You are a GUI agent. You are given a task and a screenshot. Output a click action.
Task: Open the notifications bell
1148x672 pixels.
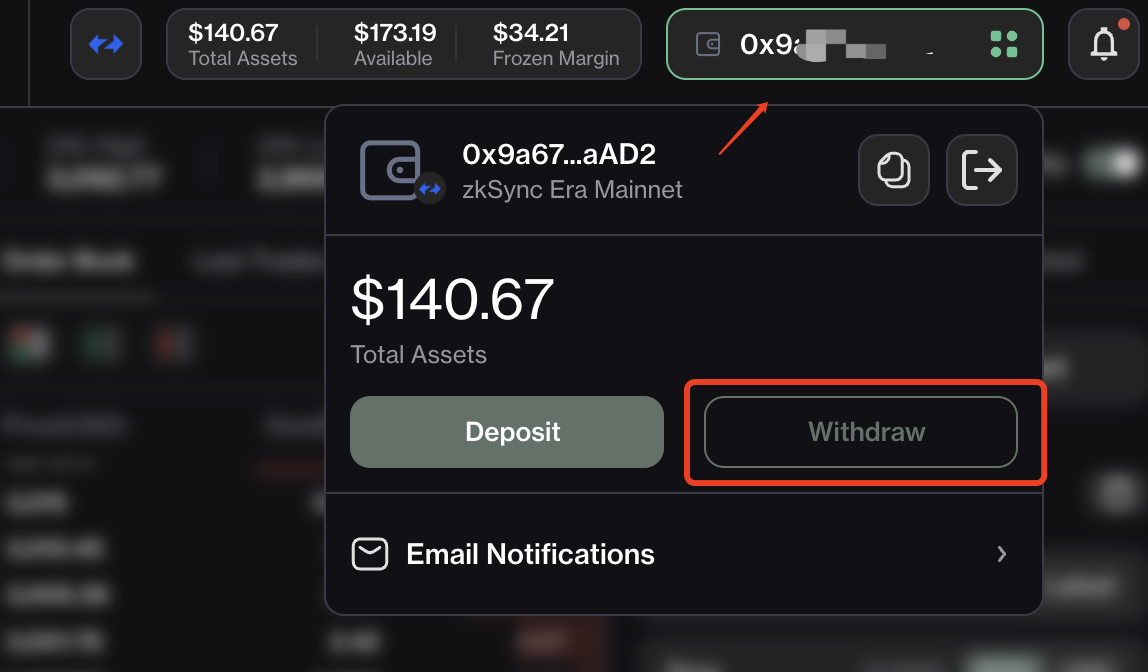(x=1104, y=44)
